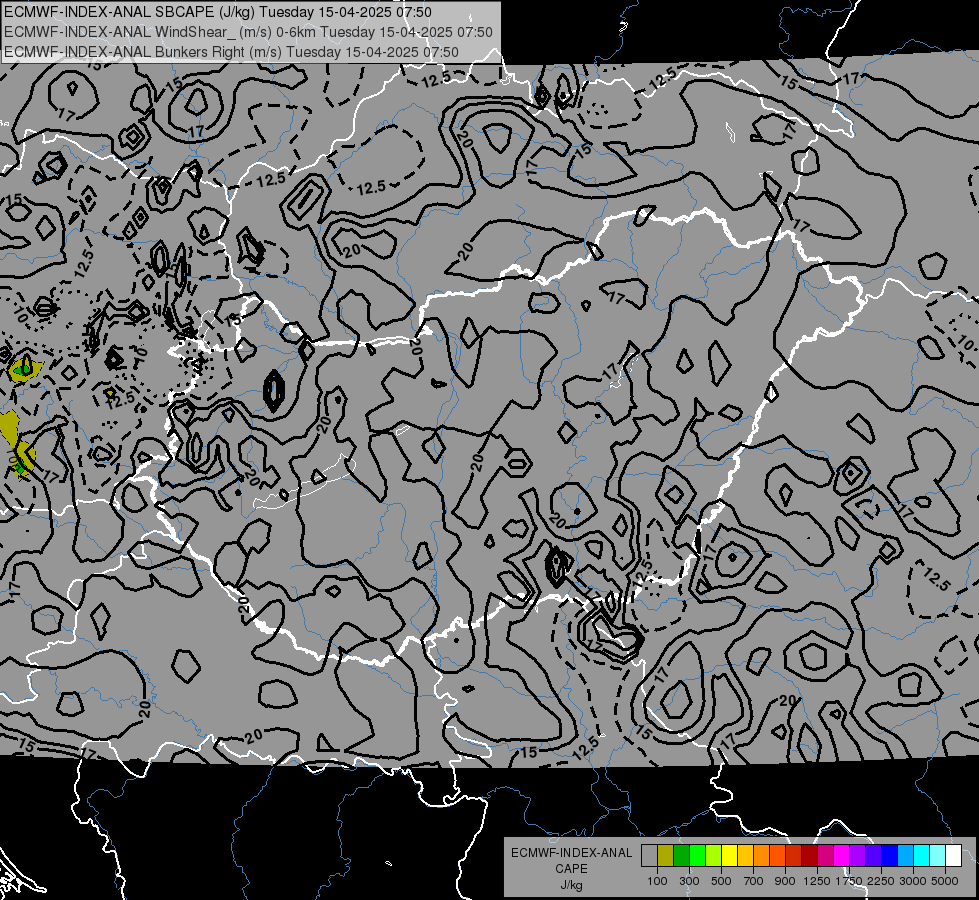The height and width of the screenshot is (900, 979).
Task: Select the pale cyan legend swatch
Action: coord(938,856)
